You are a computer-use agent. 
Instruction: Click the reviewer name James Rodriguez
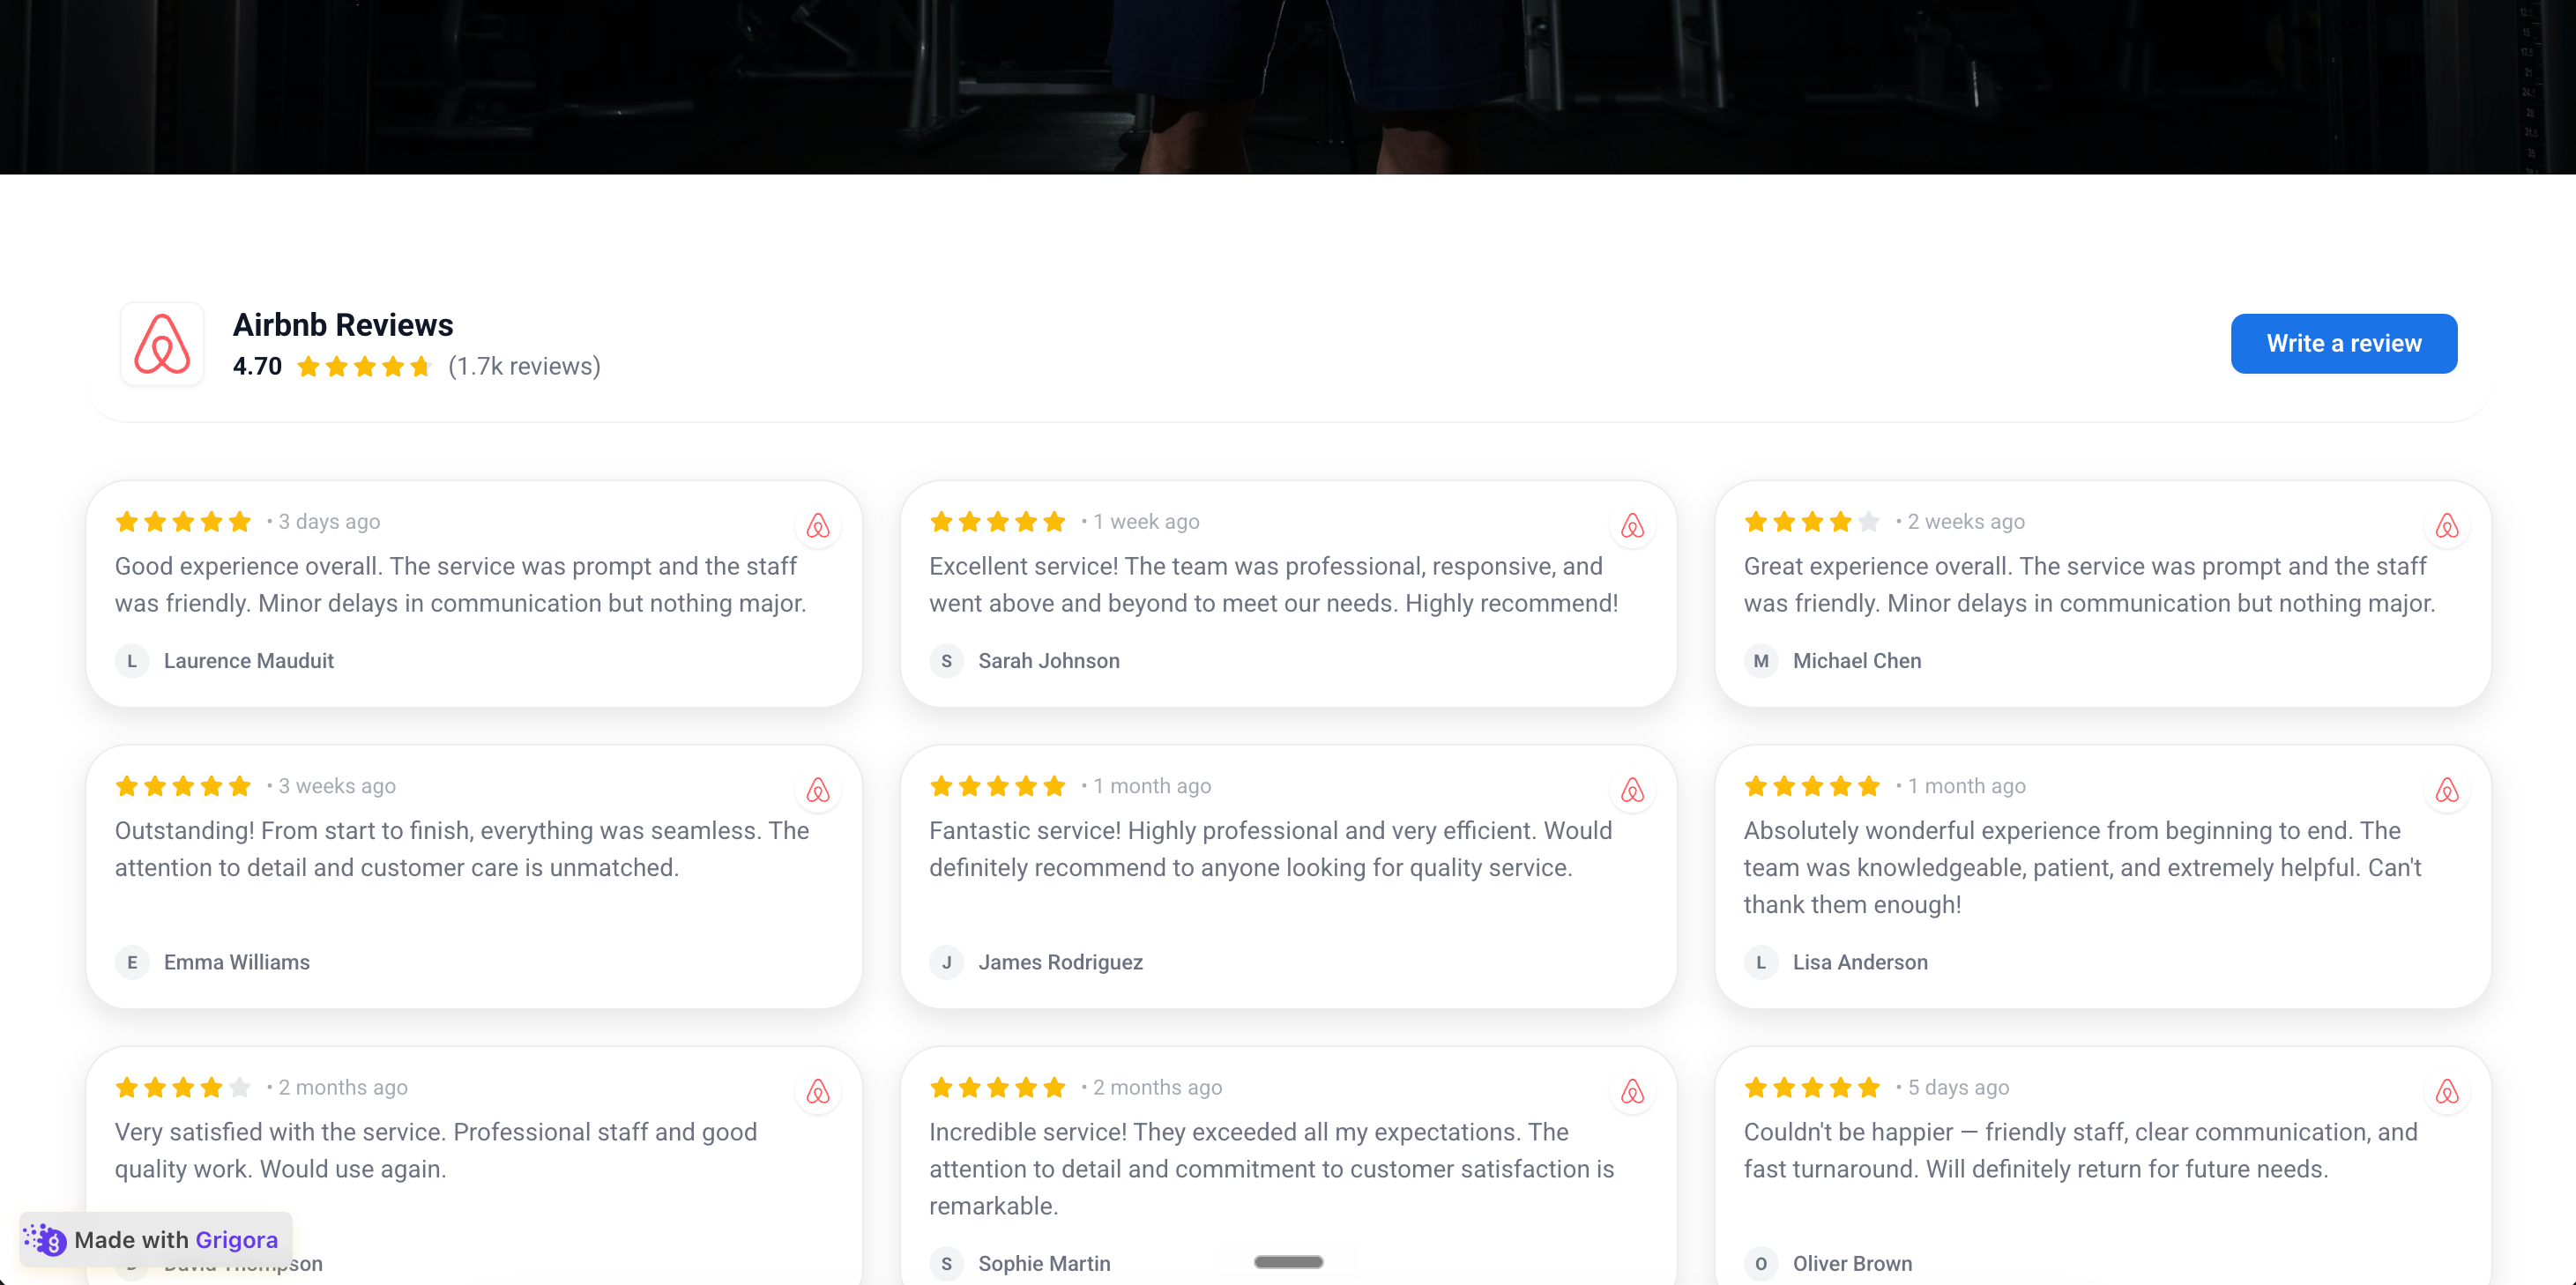click(1060, 962)
